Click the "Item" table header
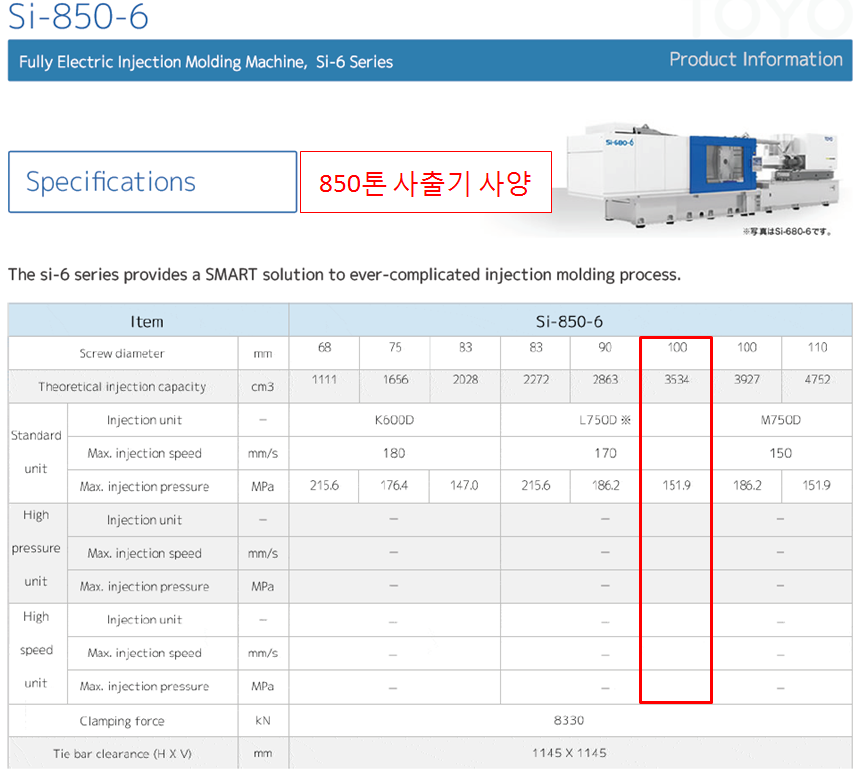This screenshot has height=772, width=855. pos(147,322)
